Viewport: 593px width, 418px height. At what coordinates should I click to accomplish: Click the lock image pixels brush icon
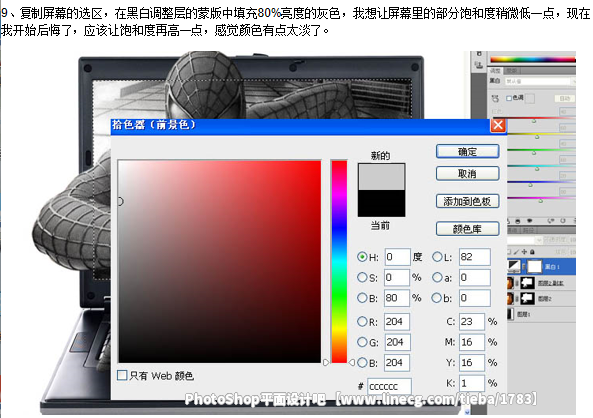coord(516,252)
